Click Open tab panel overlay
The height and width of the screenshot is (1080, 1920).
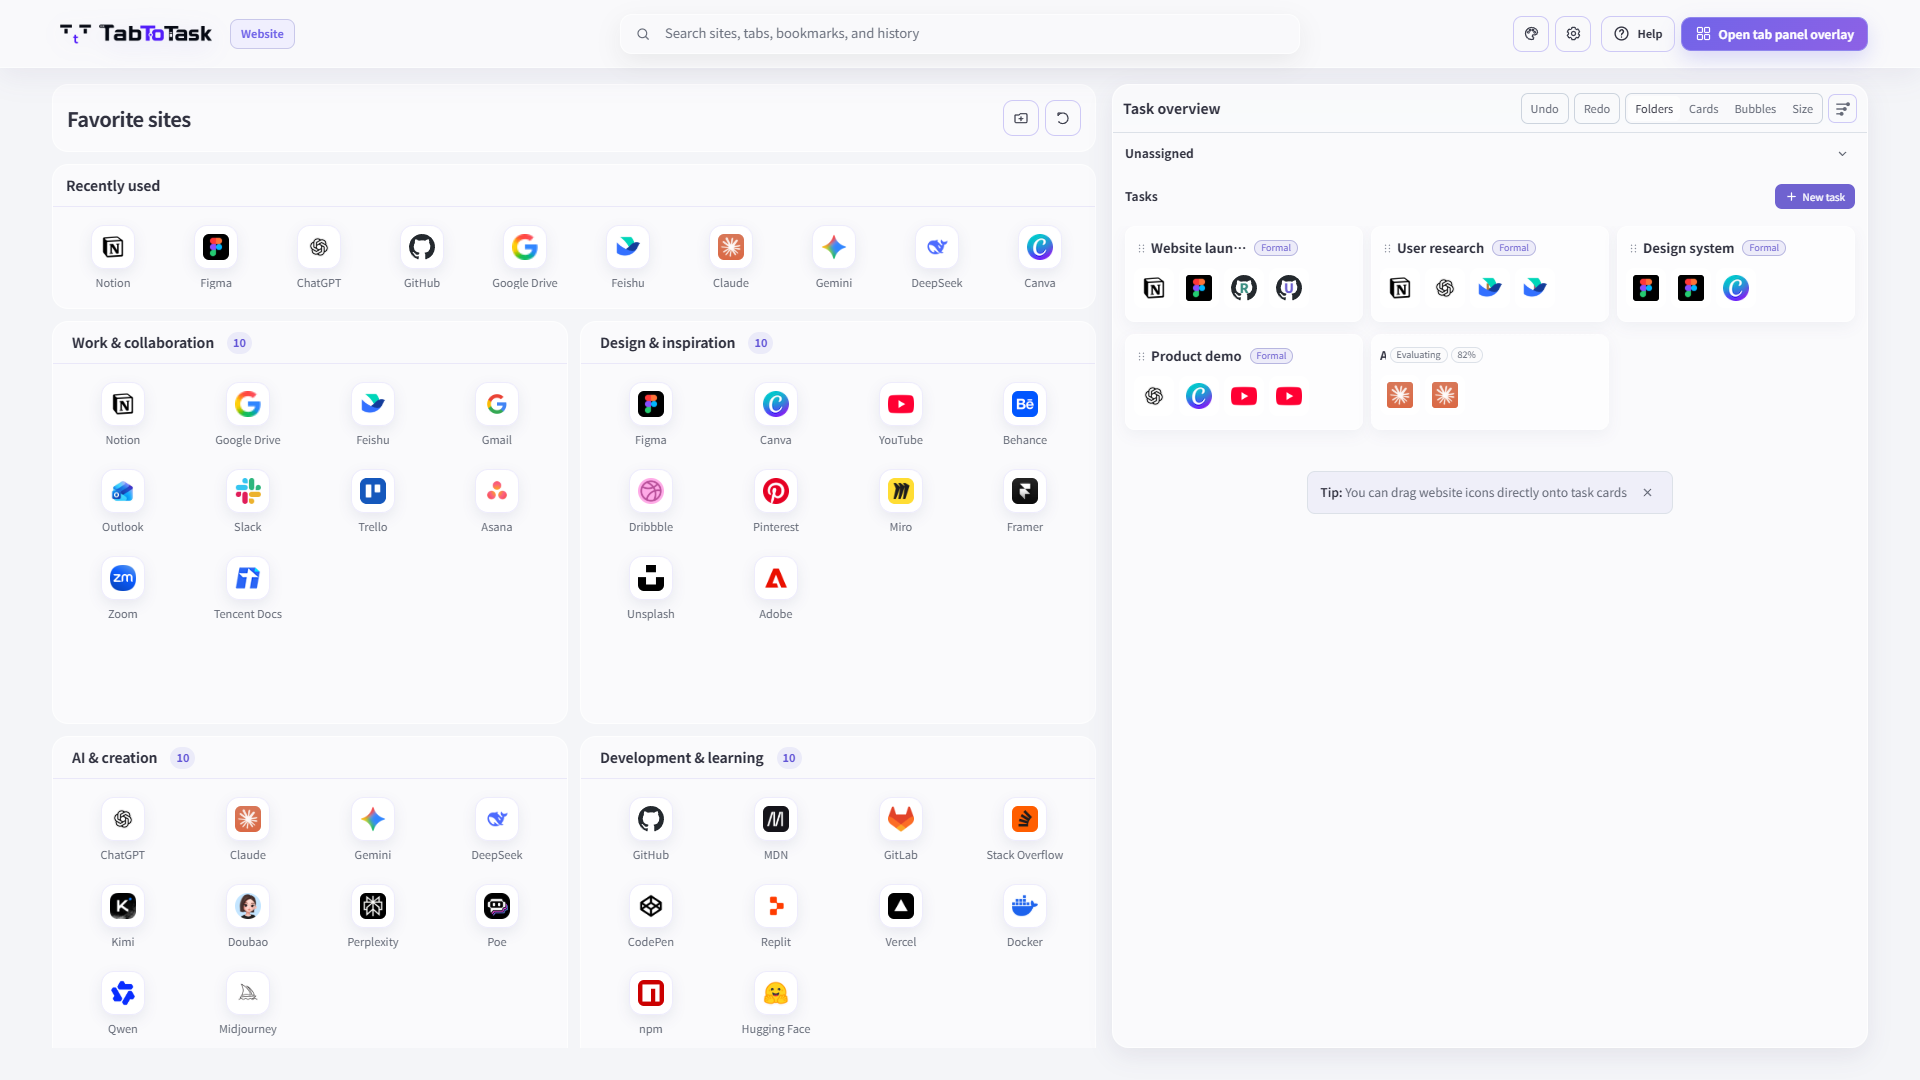[1774, 34]
